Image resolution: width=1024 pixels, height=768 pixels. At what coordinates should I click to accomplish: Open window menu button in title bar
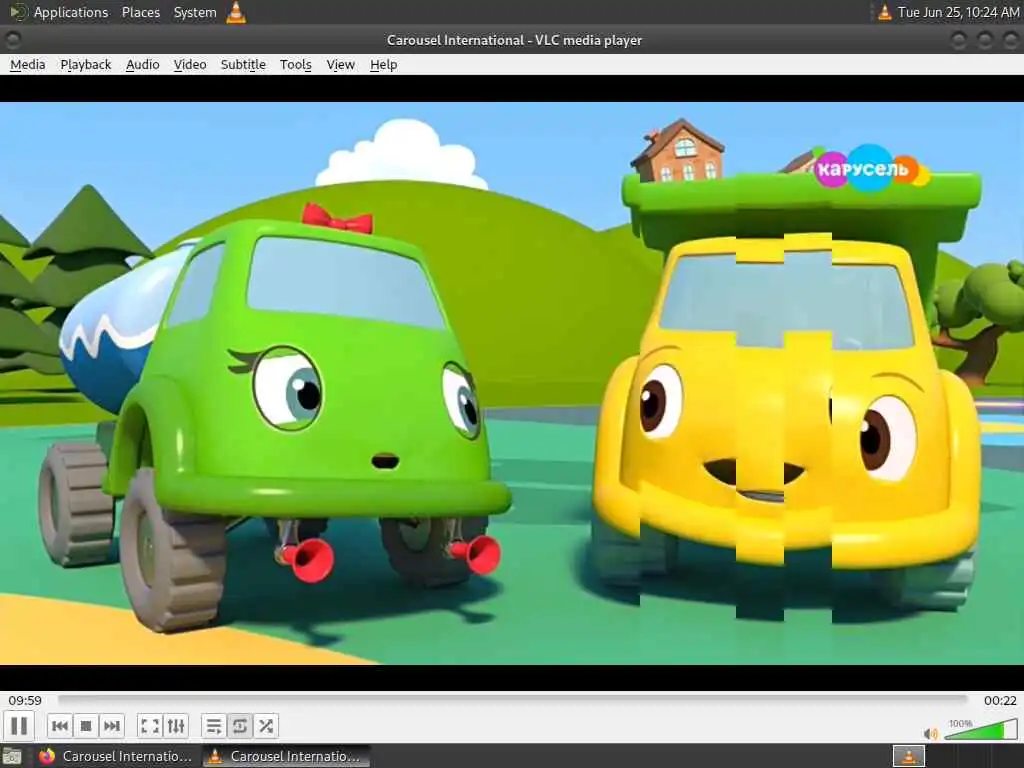(x=12, y=40)
